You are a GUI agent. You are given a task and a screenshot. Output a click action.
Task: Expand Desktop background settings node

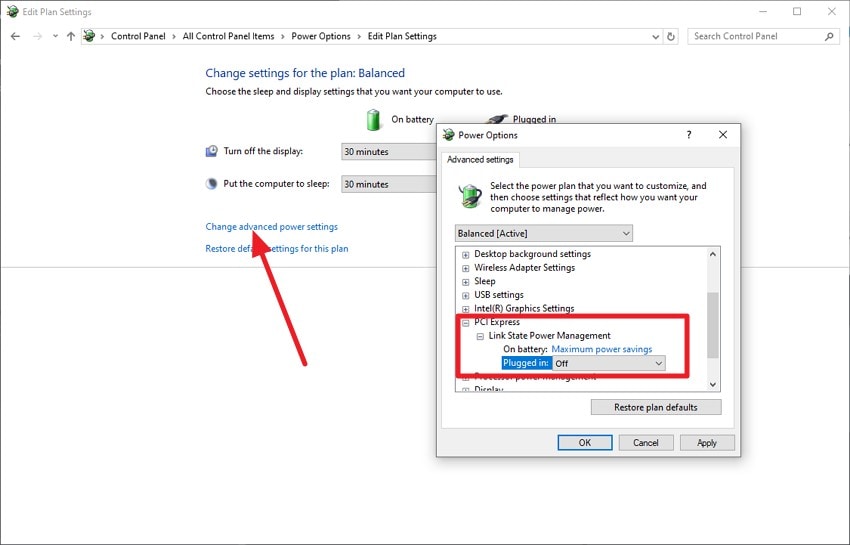click(466, 254)
